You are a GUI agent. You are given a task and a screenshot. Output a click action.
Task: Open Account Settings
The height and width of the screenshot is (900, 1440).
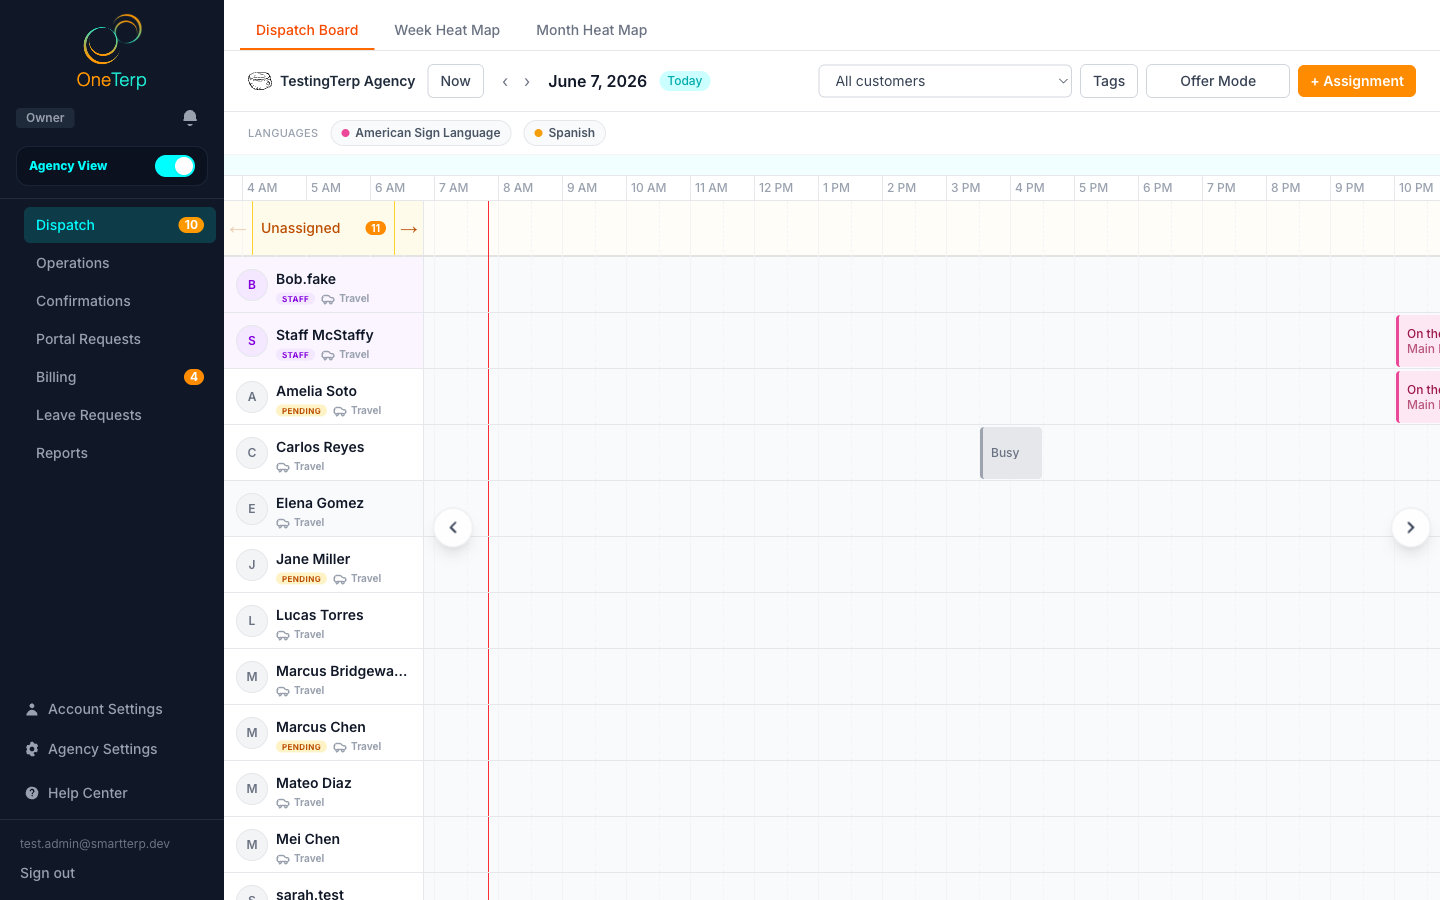(105, 709)
